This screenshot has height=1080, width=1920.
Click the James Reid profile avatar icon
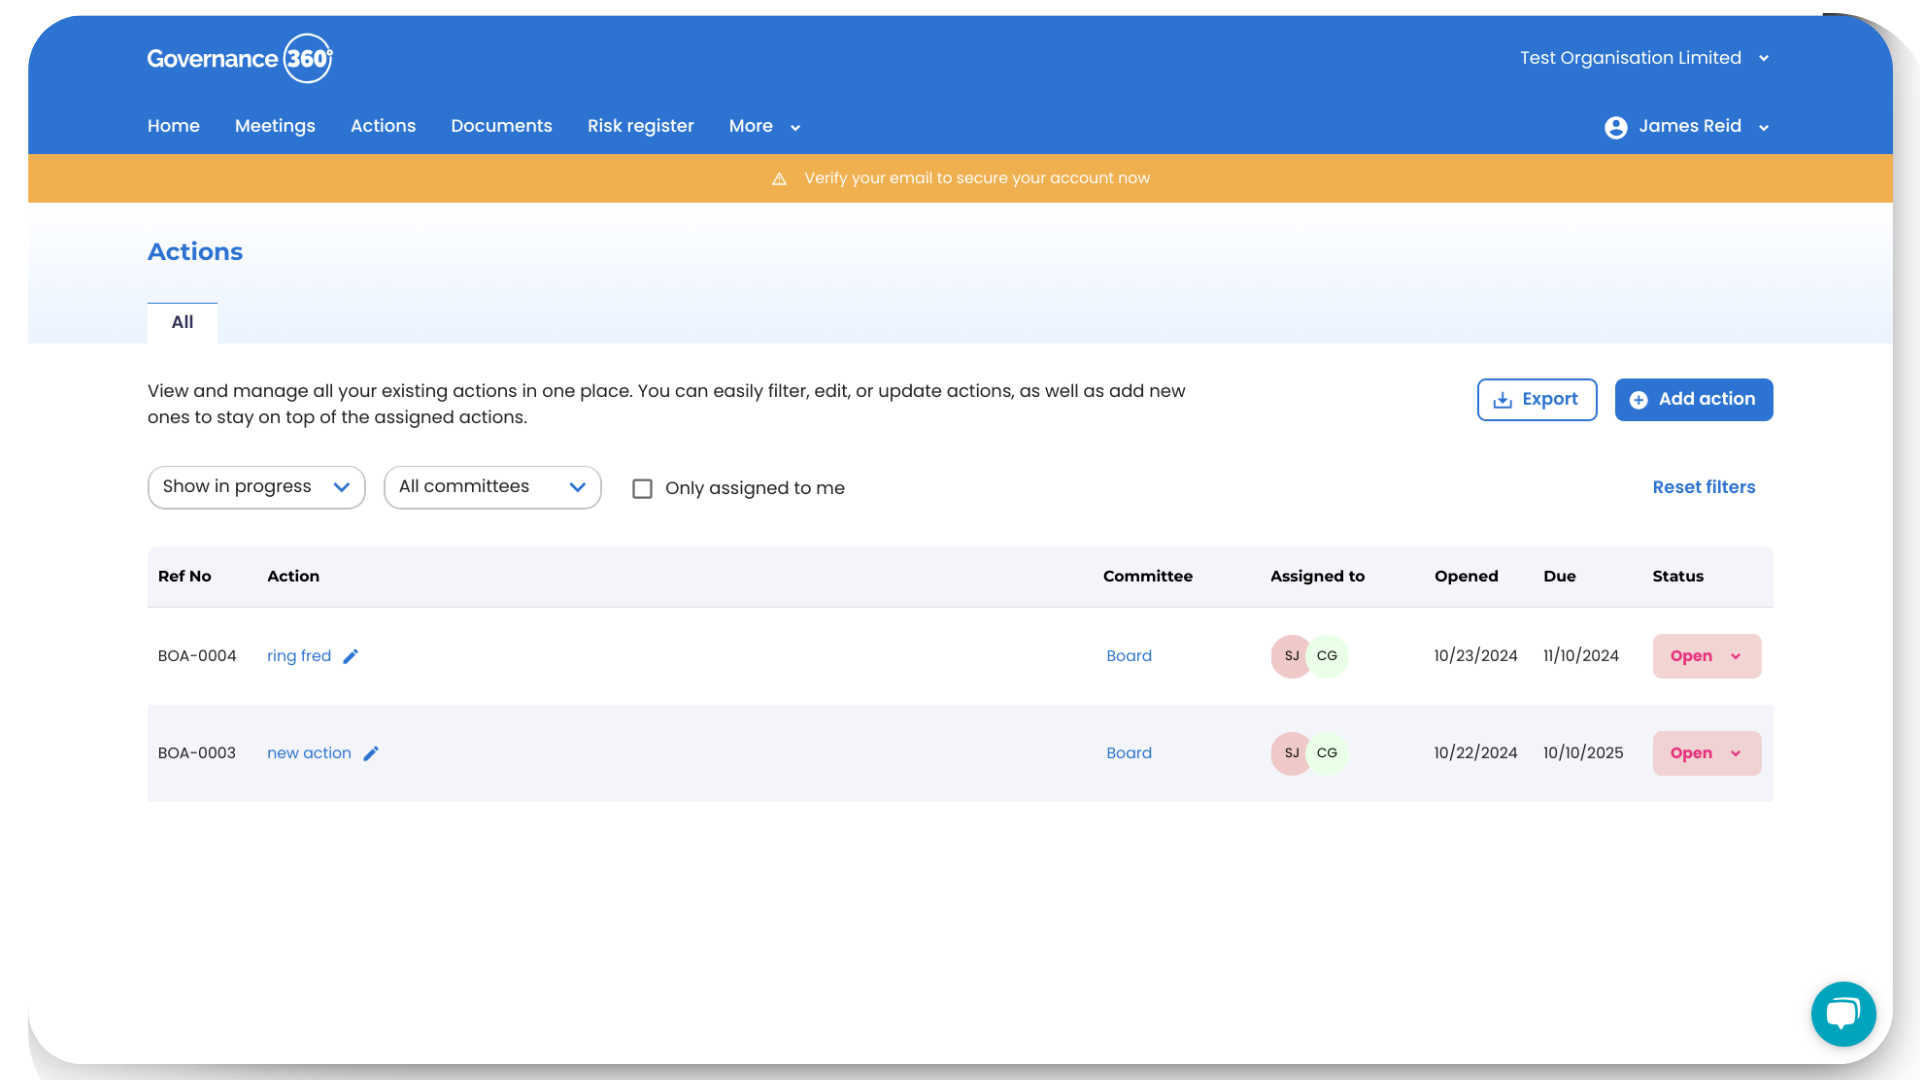1616,127
